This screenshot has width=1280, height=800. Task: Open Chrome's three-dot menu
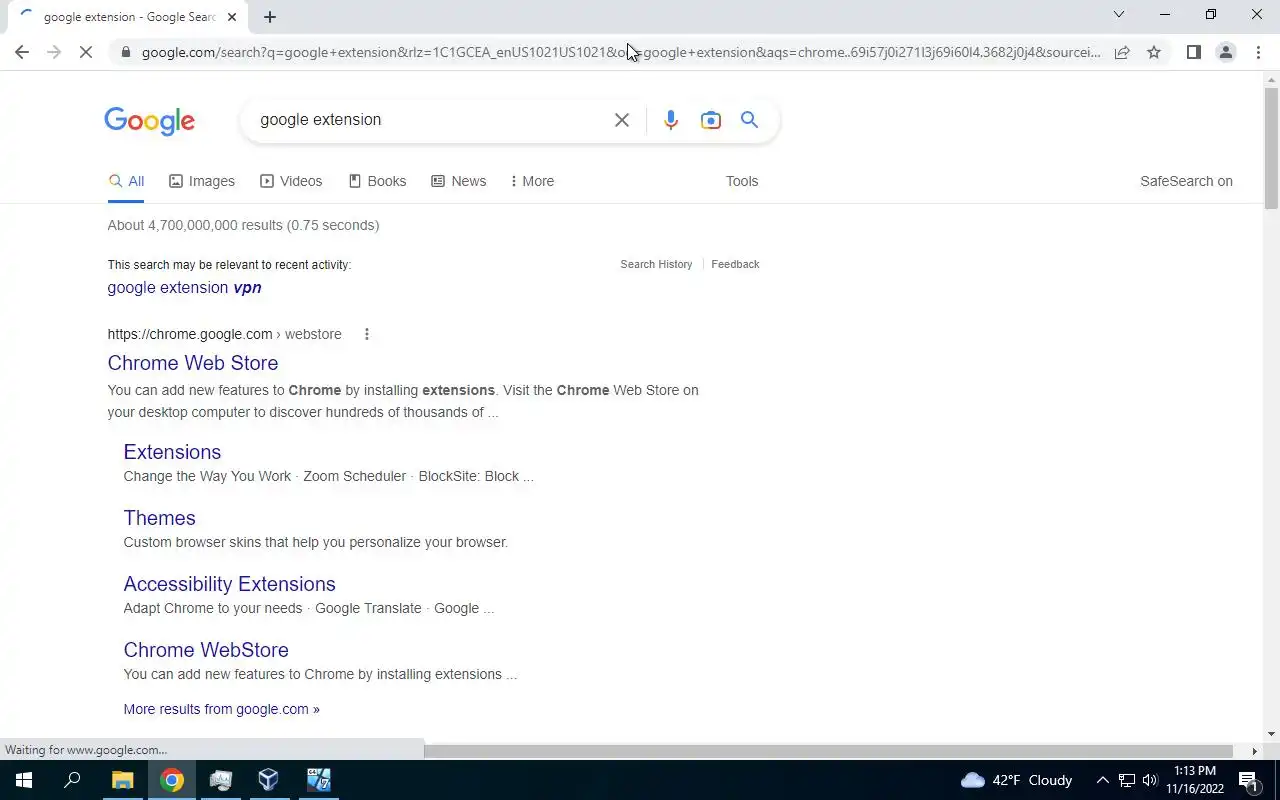pyautogui.click(x=1258, y=52)
